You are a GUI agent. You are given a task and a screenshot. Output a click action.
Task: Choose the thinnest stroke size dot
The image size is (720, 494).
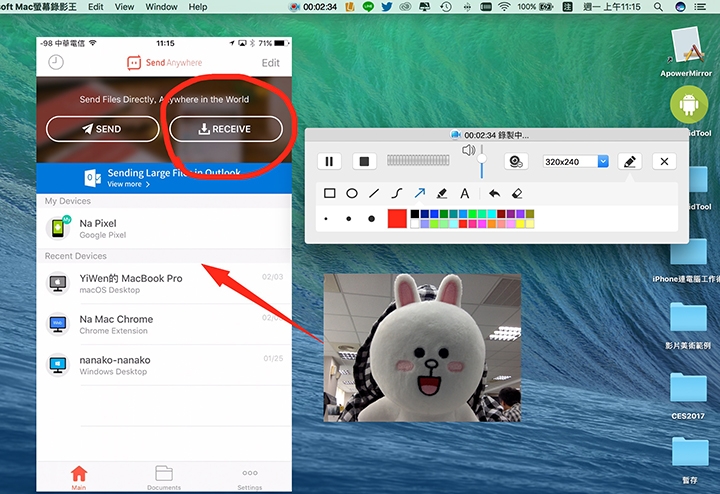(326, 219)
